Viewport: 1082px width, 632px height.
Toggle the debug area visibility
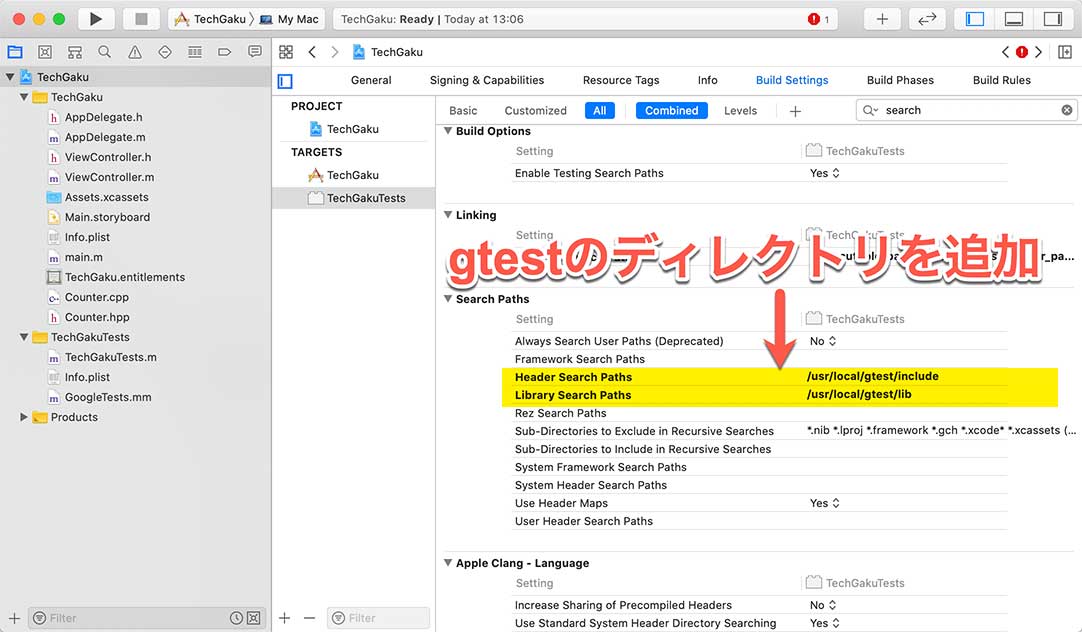pyautogui.click(x=1014, y=19)
